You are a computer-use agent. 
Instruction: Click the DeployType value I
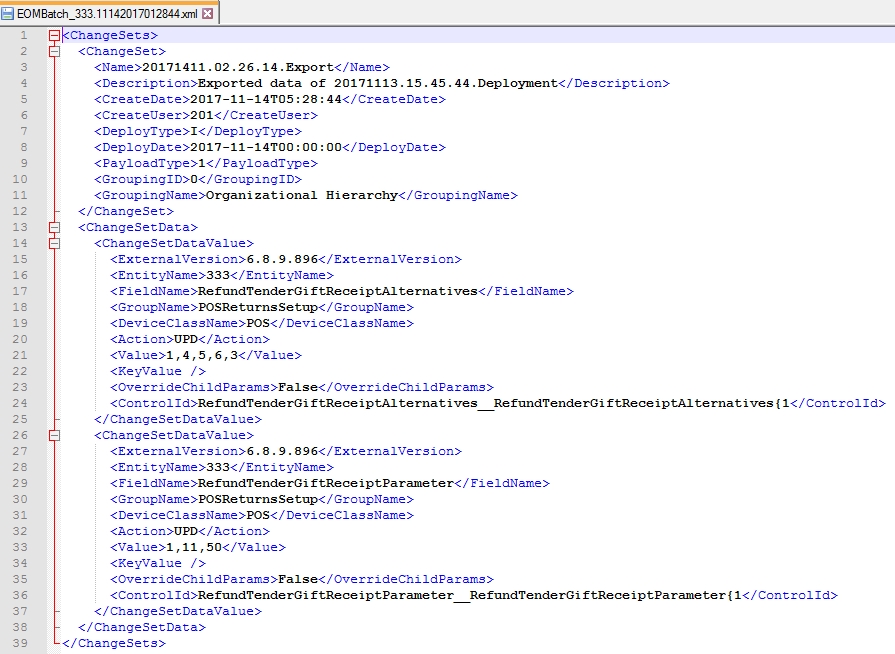coord(193,131)
